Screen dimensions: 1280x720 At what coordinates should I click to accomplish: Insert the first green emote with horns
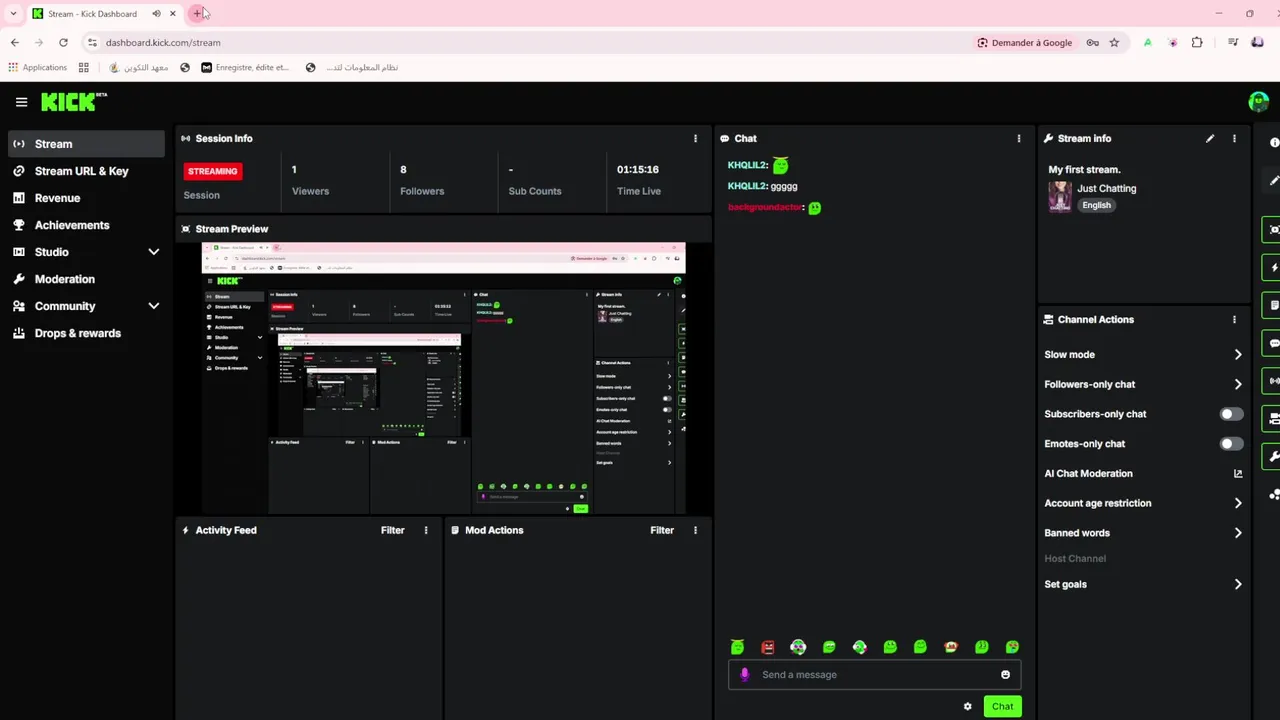pos(737,648)
